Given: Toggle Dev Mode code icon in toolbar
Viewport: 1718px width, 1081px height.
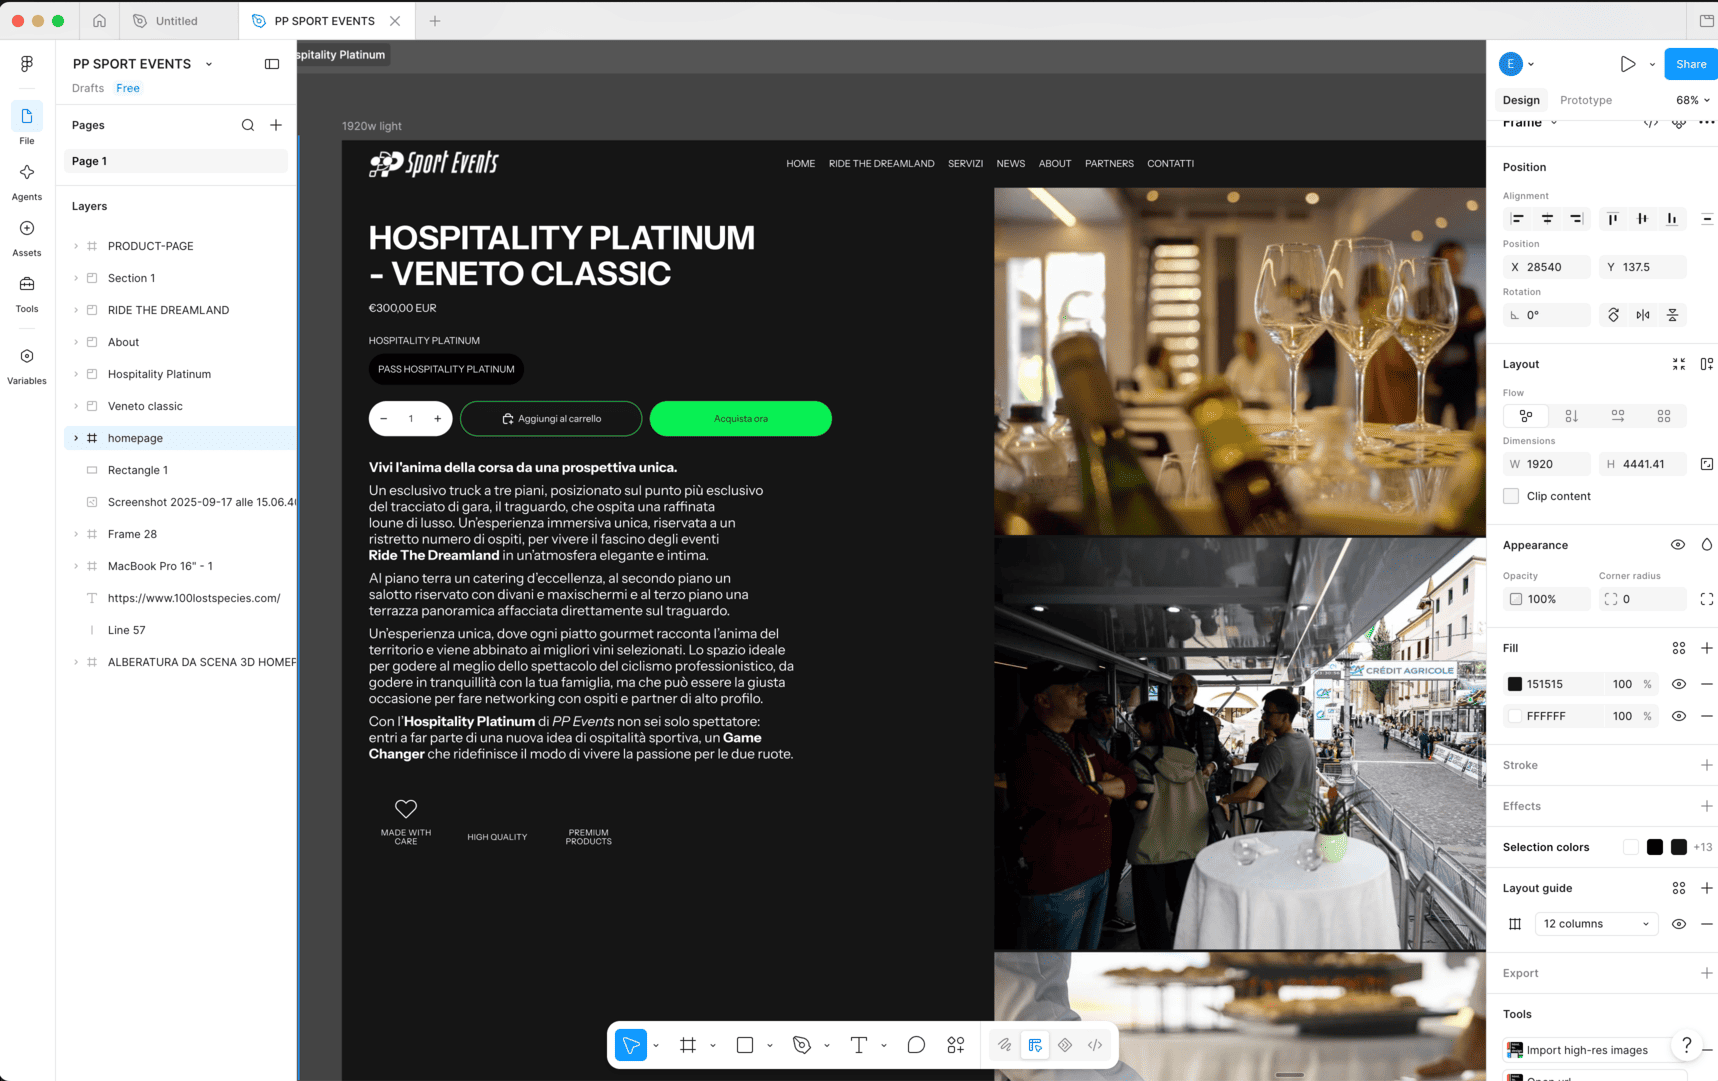Looking at the screenshot, I should coord(1095,1045).
